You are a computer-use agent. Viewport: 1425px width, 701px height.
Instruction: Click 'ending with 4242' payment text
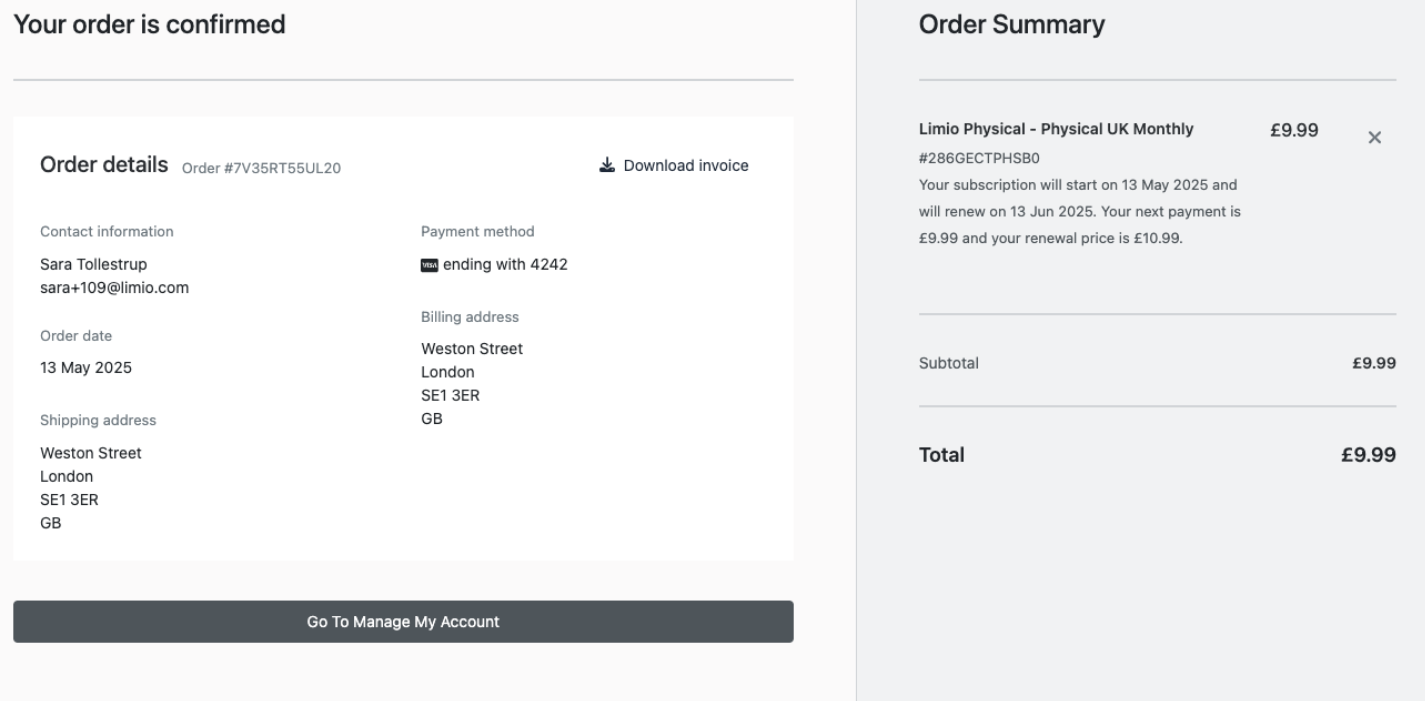(505, 265)
